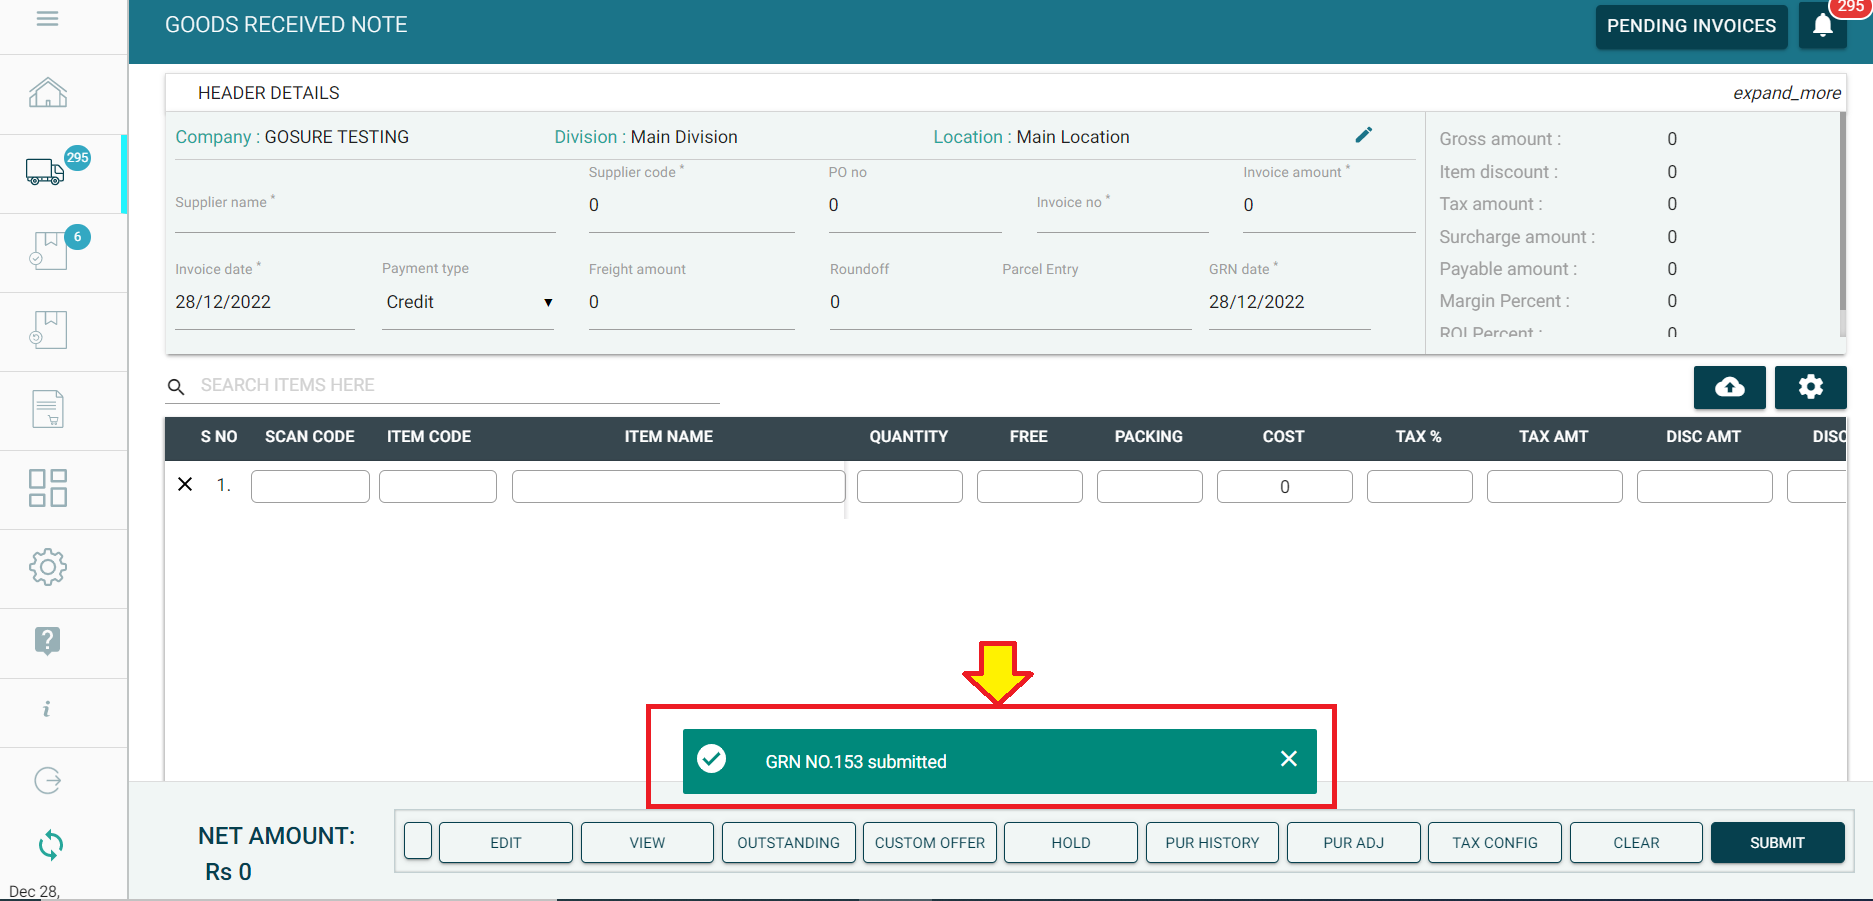Click the Tax Amt cell in row 1

coord(1555,486)
